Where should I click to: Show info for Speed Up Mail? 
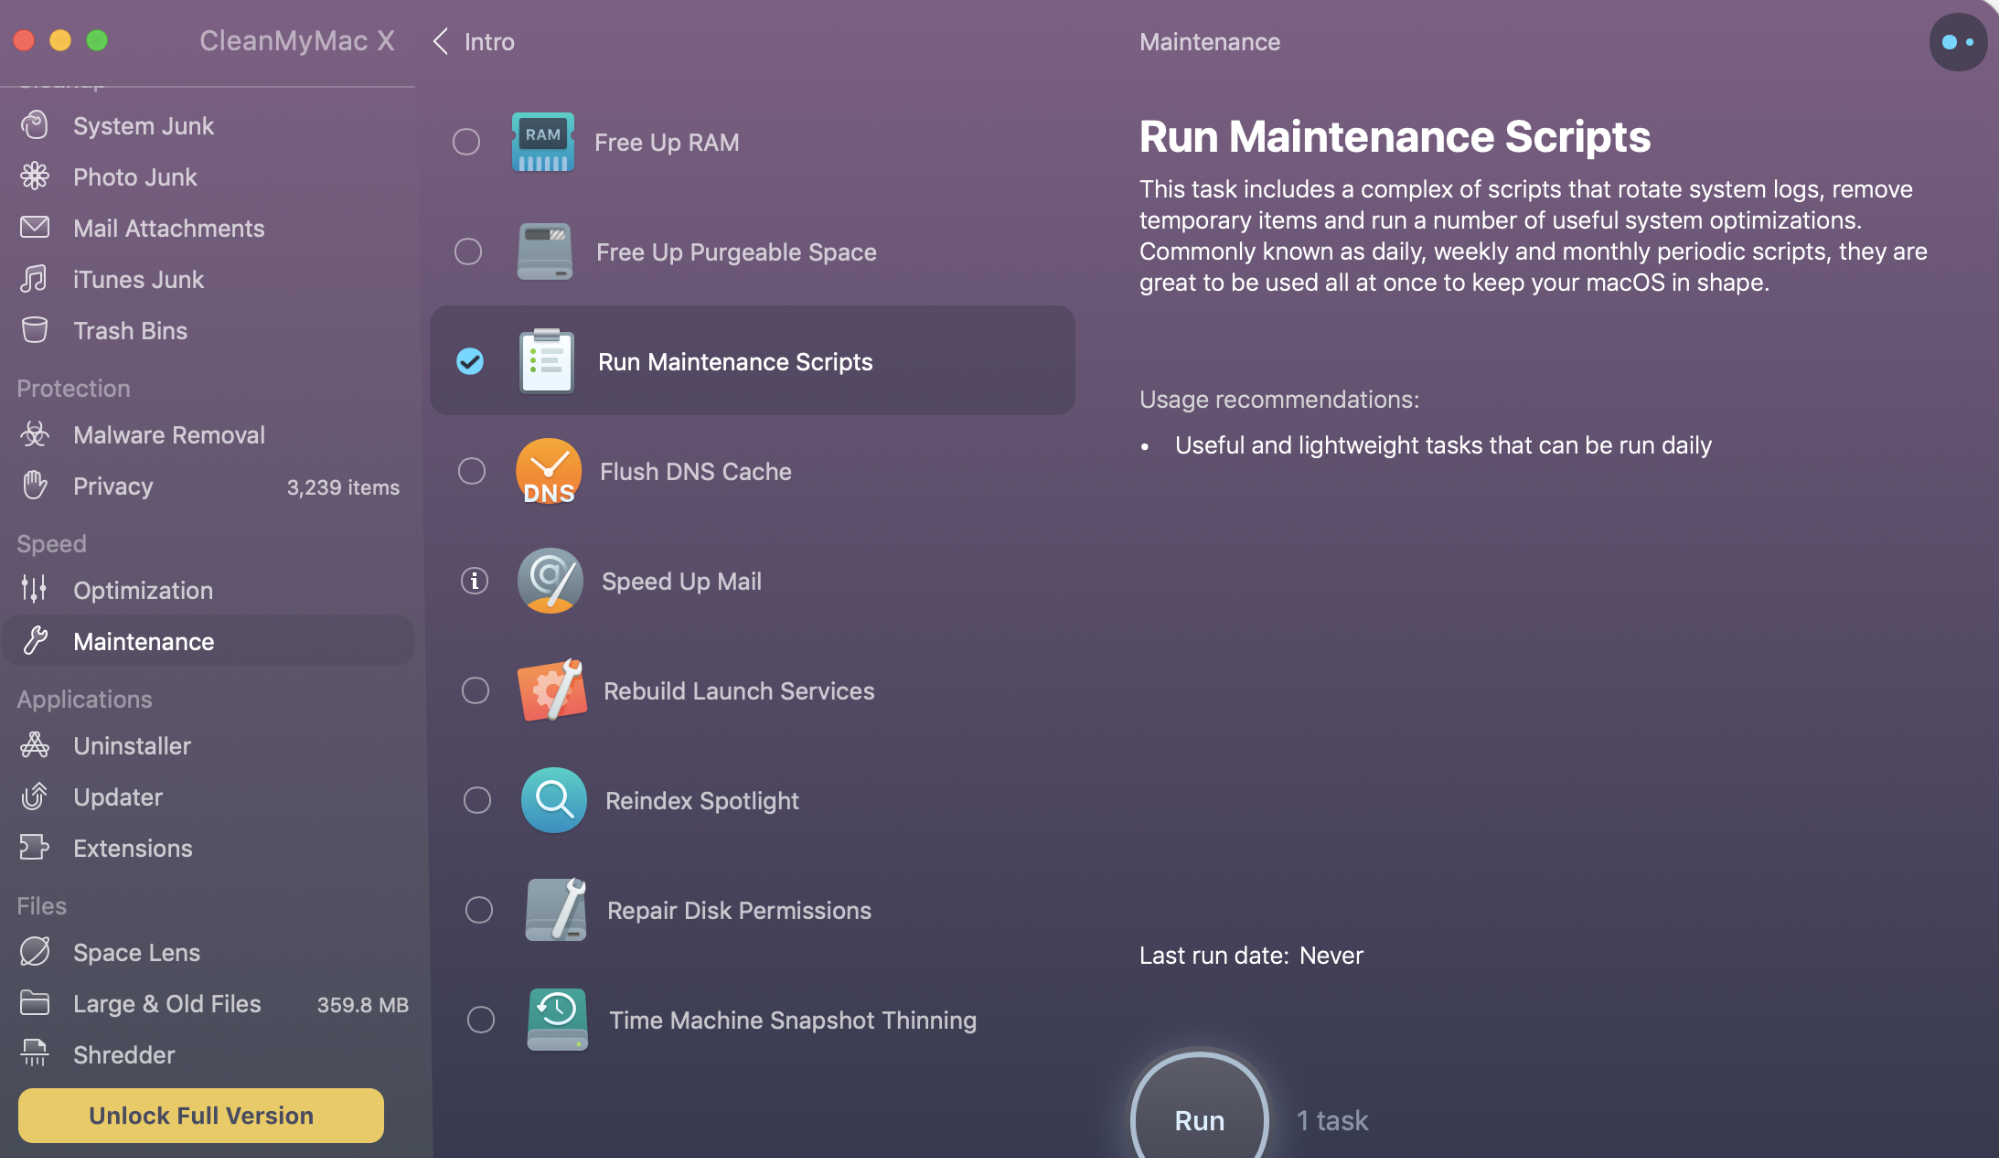474,580
